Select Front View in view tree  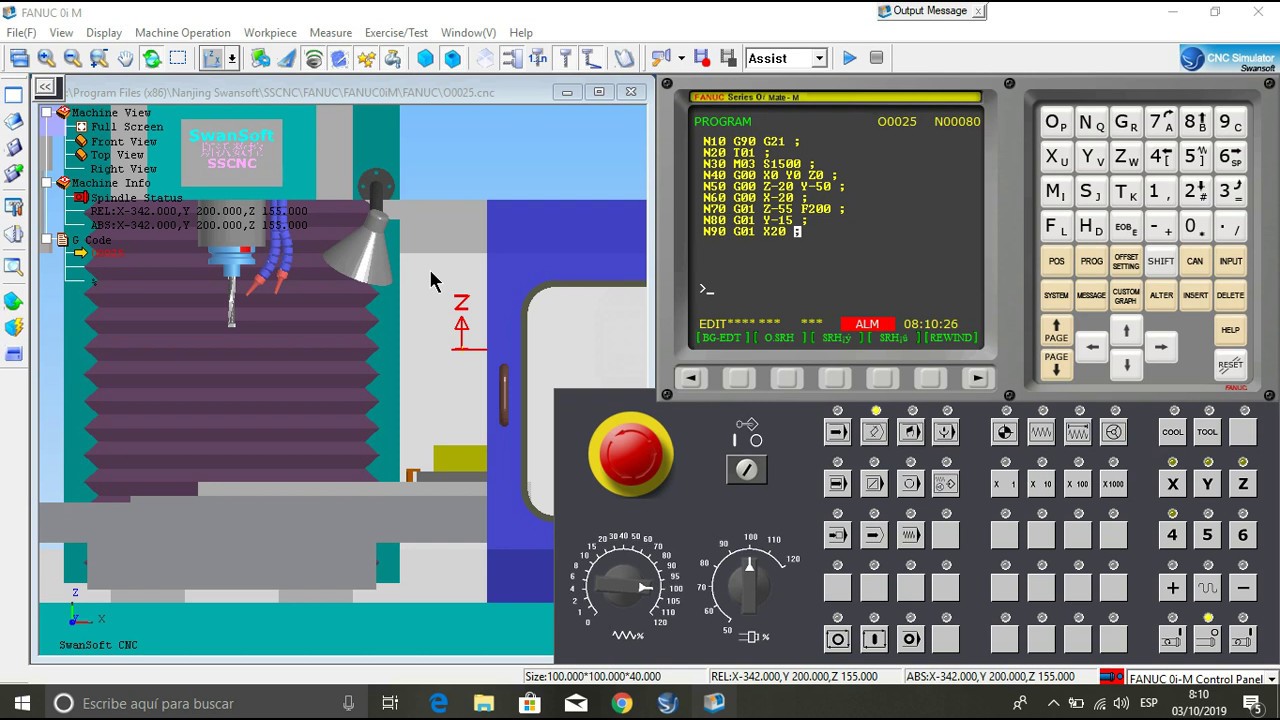(124, 141)
